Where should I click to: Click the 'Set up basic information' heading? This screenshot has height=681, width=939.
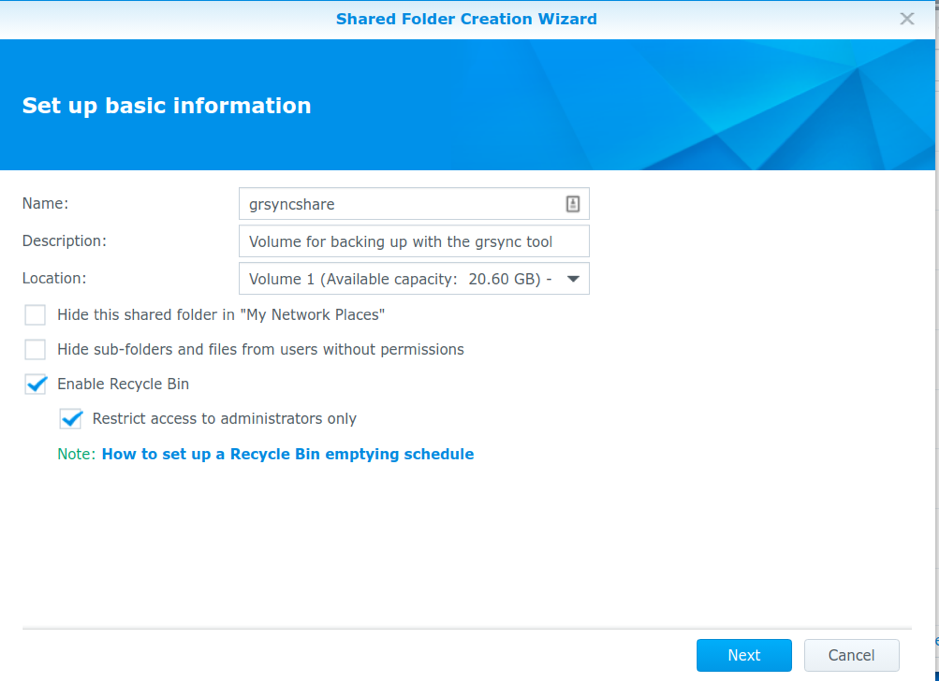pos(166,106)
